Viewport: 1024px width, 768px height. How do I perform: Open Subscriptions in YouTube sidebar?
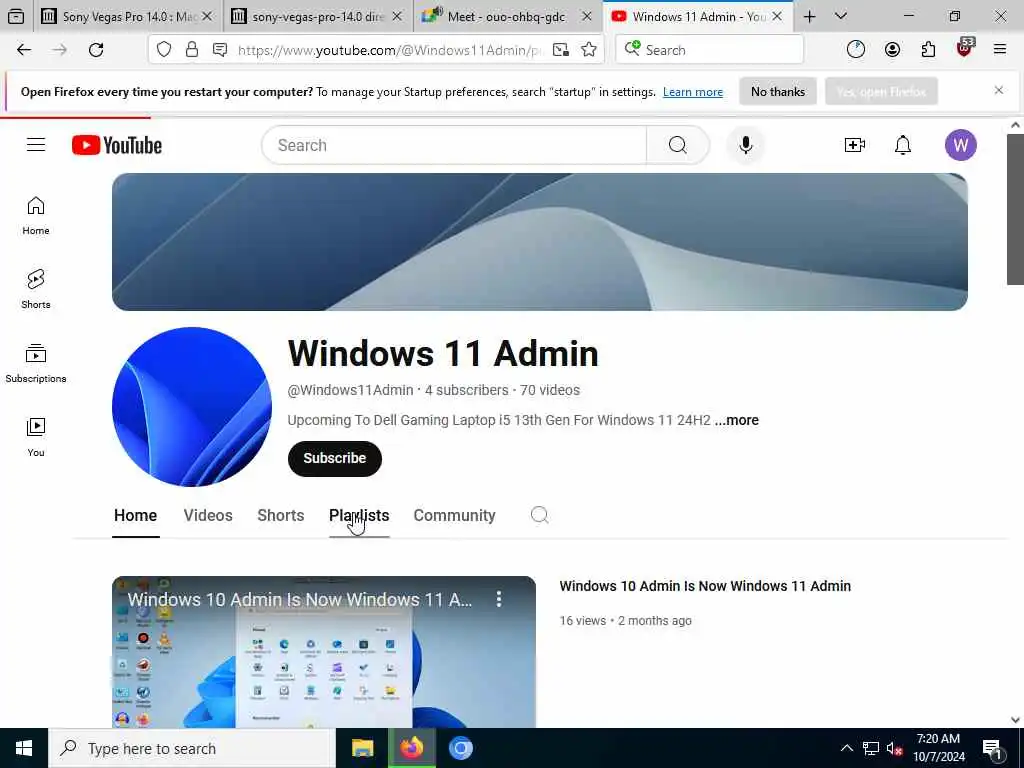click(x=36, y=363)
